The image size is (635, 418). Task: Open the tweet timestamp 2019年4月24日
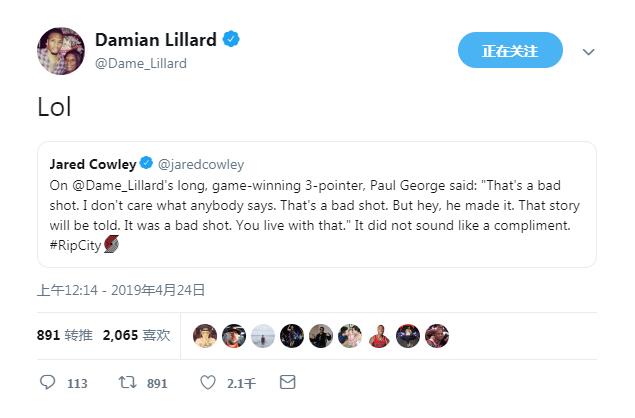coord(121,290)
